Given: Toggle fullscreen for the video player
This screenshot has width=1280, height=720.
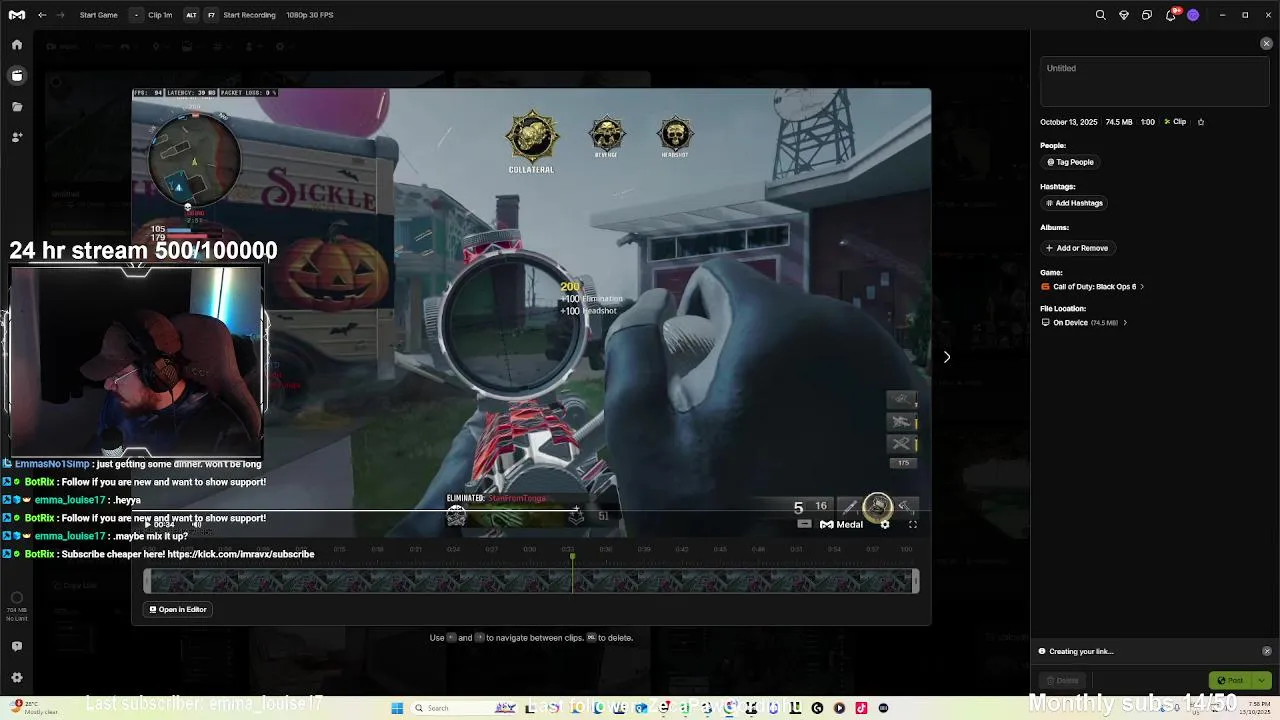Looking at the screenshot, I should tap(912, 524).
